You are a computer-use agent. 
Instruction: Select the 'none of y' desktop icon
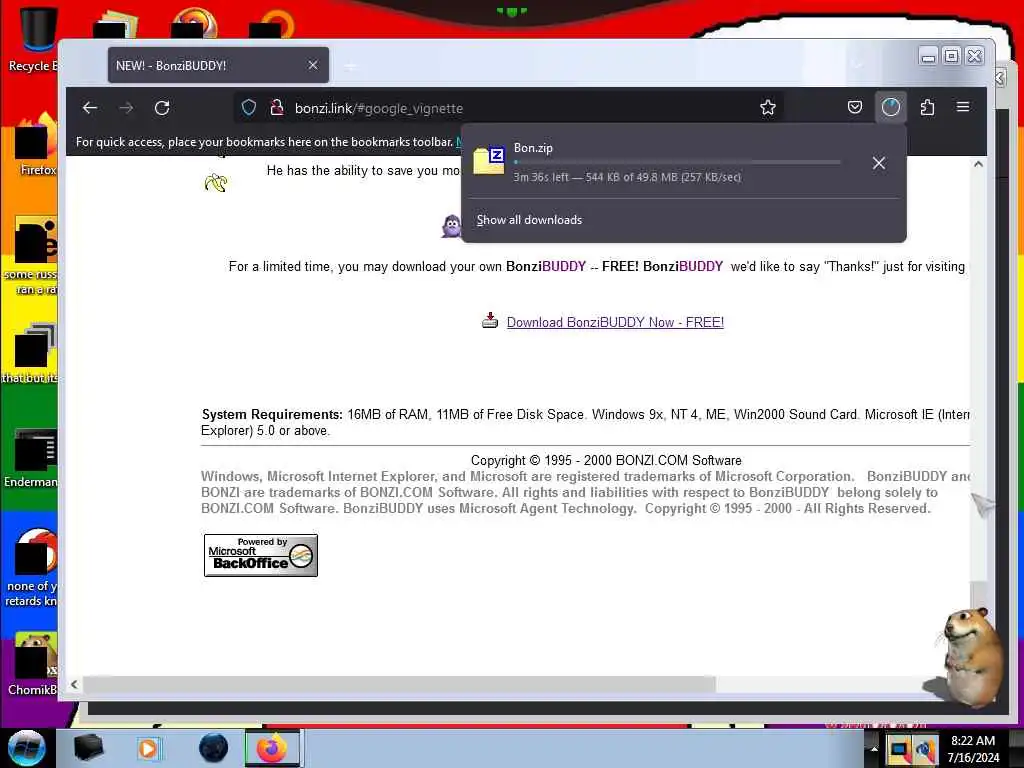31,568
